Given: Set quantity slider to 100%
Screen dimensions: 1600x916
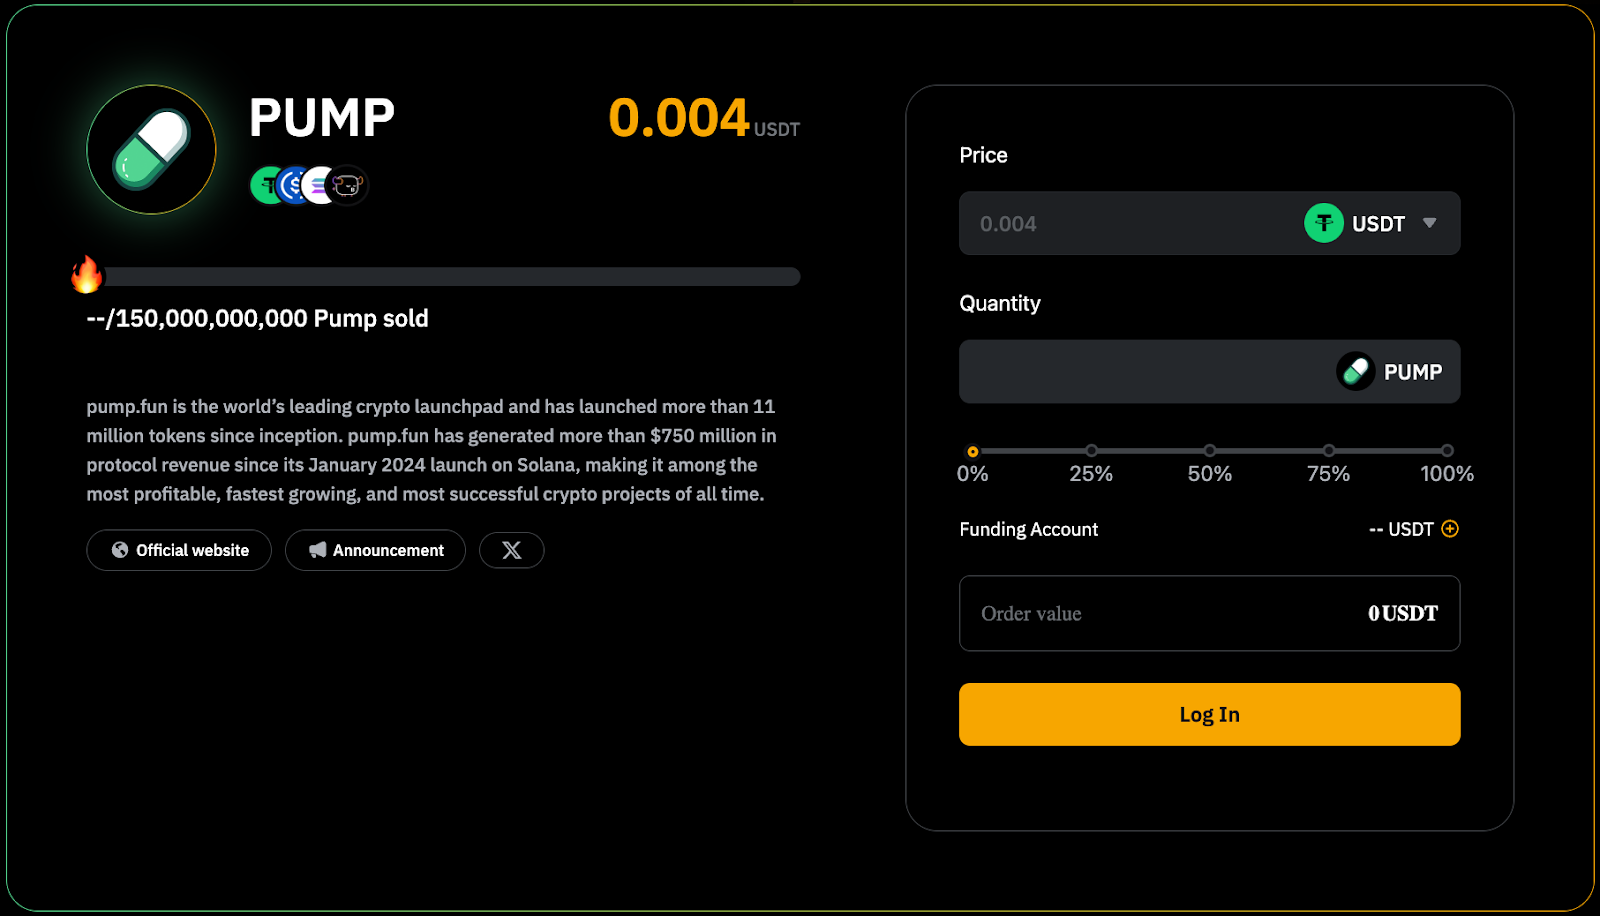Looking at the screenshot, I should point(1447,451).
